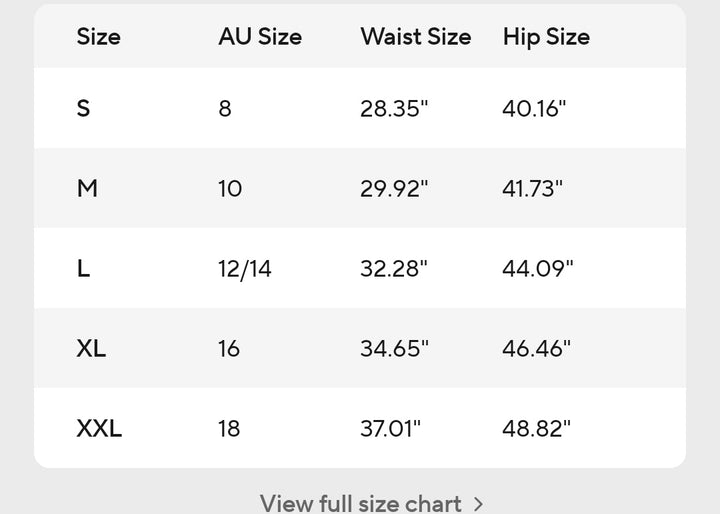Click AU size 8 cell
Image resolution: width=720 pixels, height=514 pixels.
pyautogui.click(x=225, y=108)
